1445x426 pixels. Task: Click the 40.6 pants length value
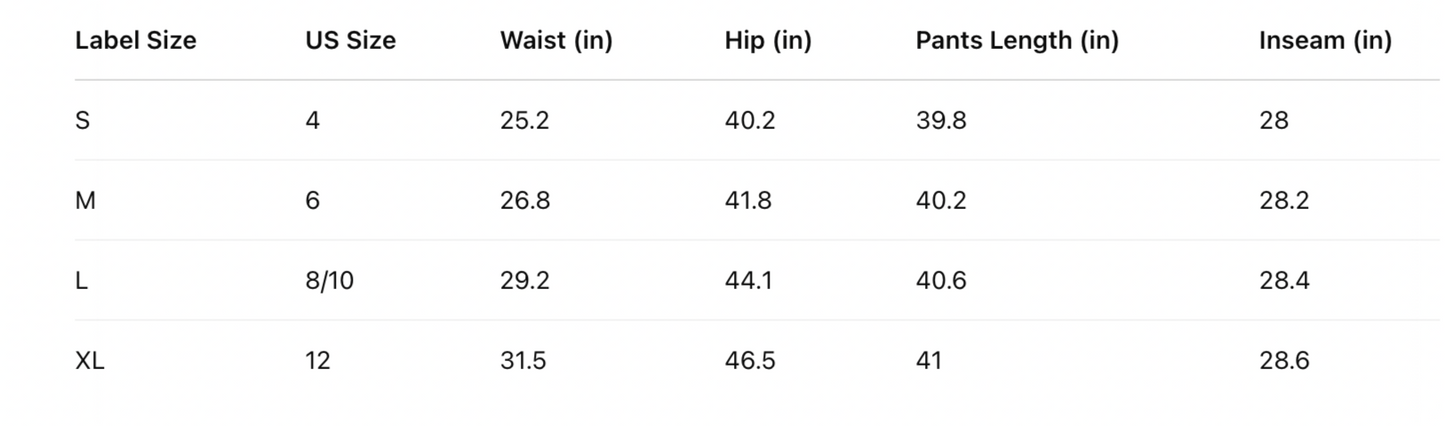click(941, 281)
